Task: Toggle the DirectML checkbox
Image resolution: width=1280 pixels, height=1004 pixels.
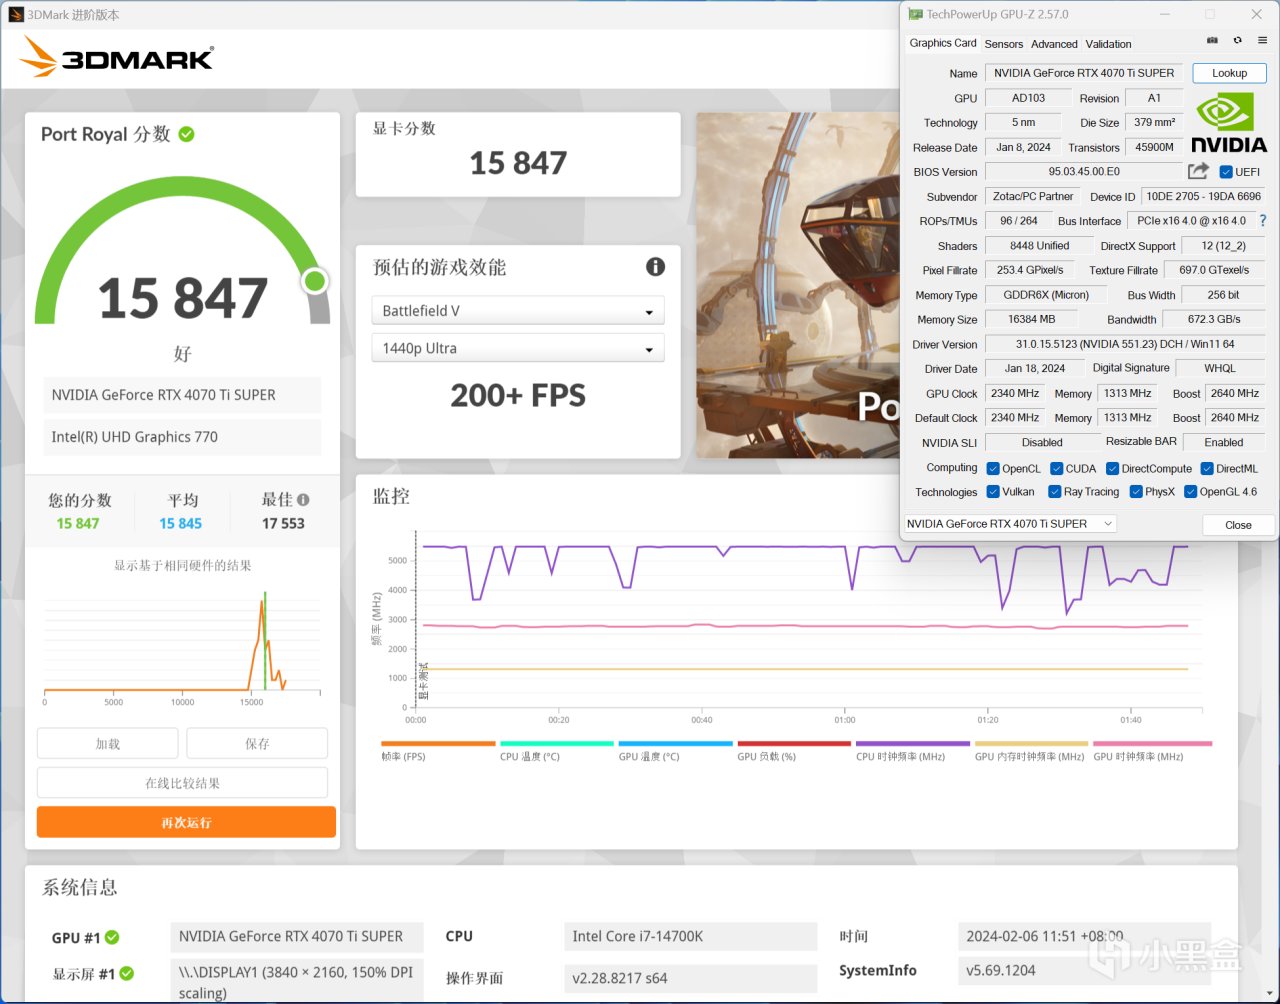Action: click(x=1207, y=468)
